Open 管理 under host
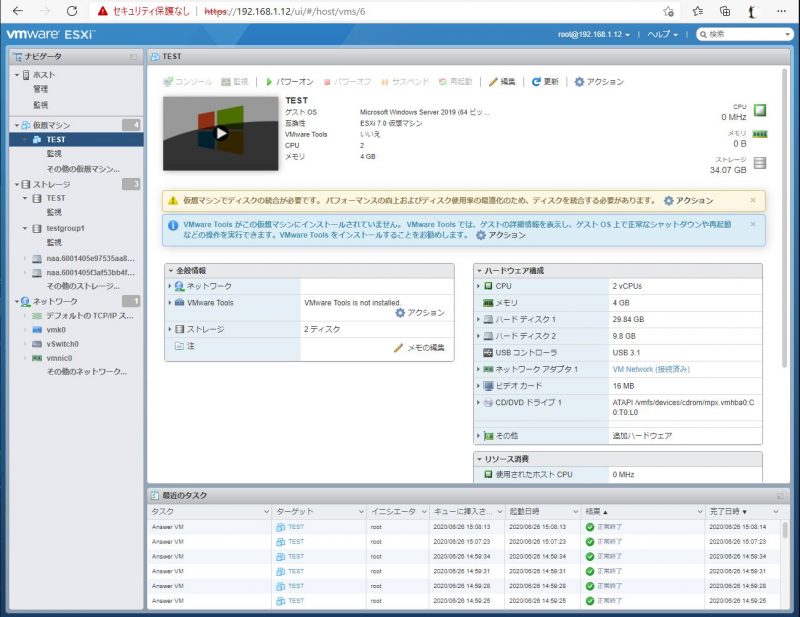Image resolution: width=800 pixels, height=617 pixels. tap(40, 89)
